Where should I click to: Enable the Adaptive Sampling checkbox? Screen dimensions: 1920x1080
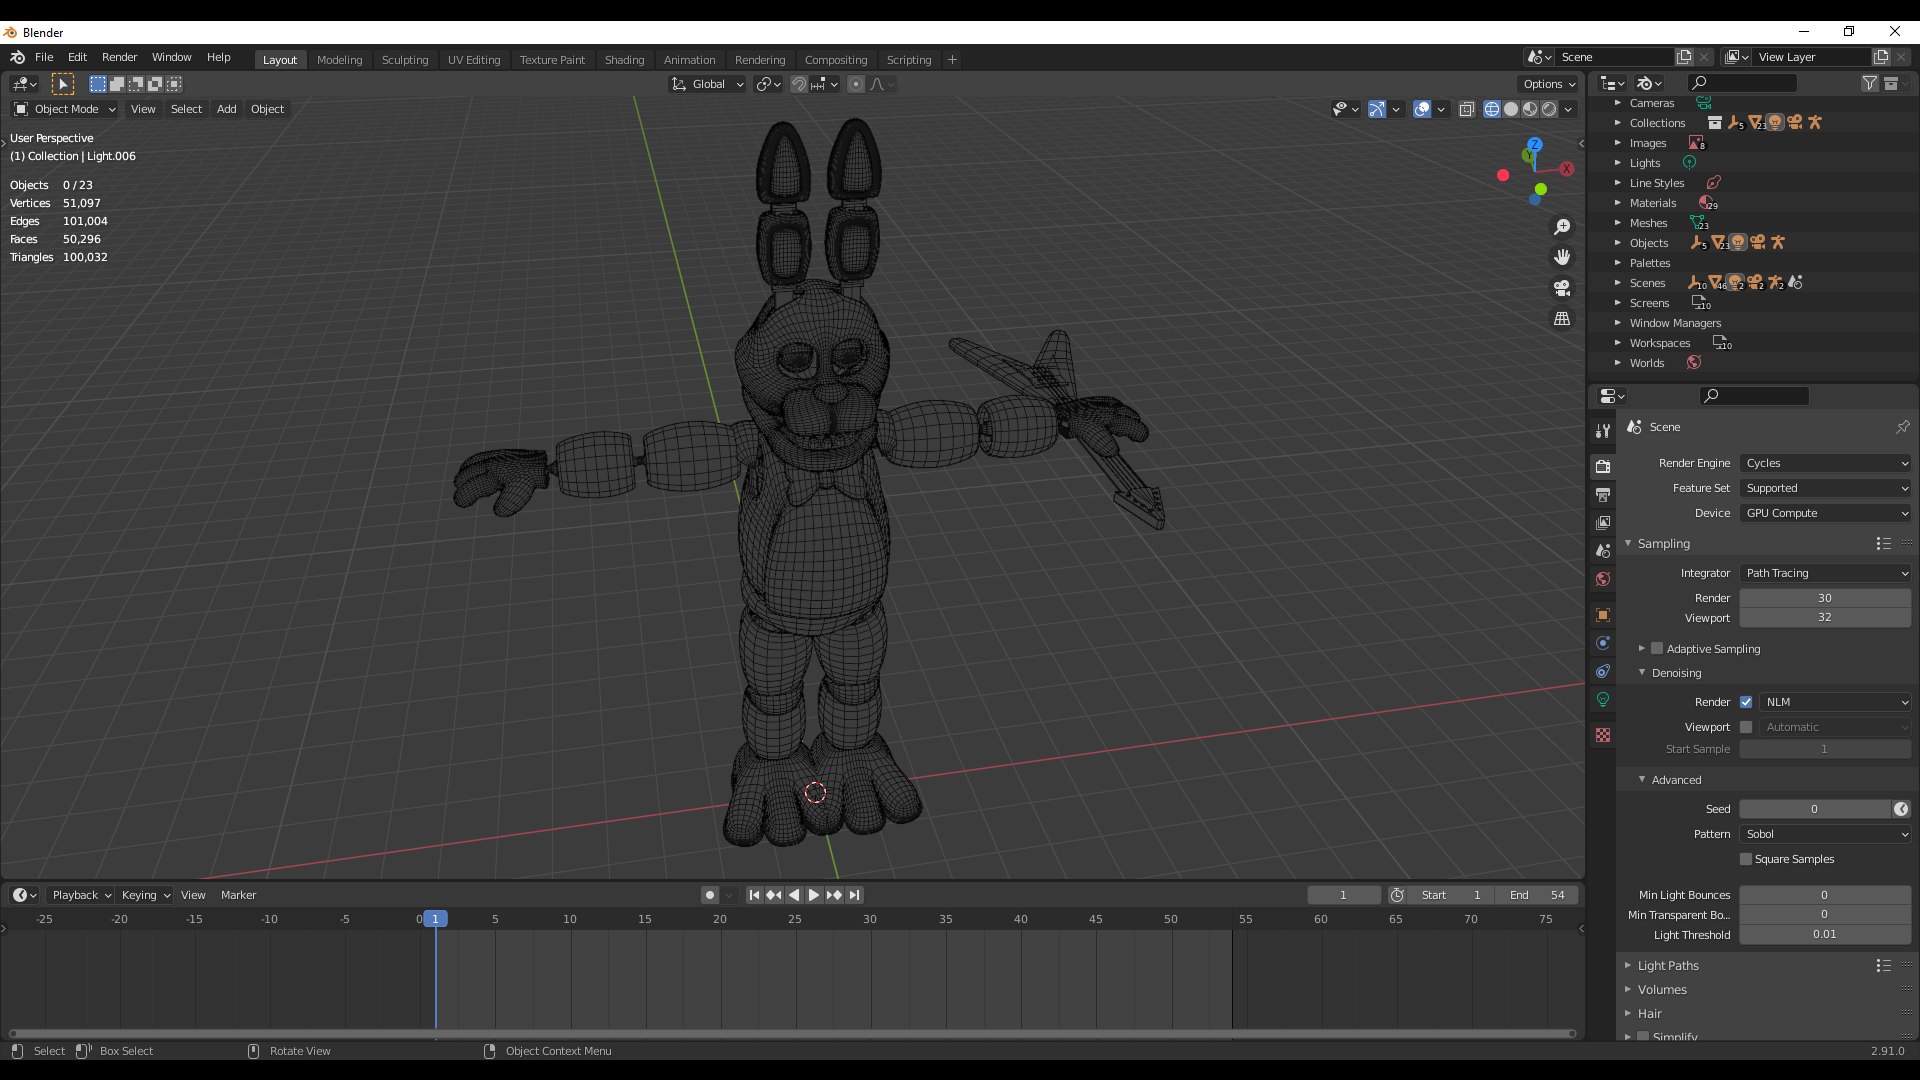click(x=1657, y=649)
